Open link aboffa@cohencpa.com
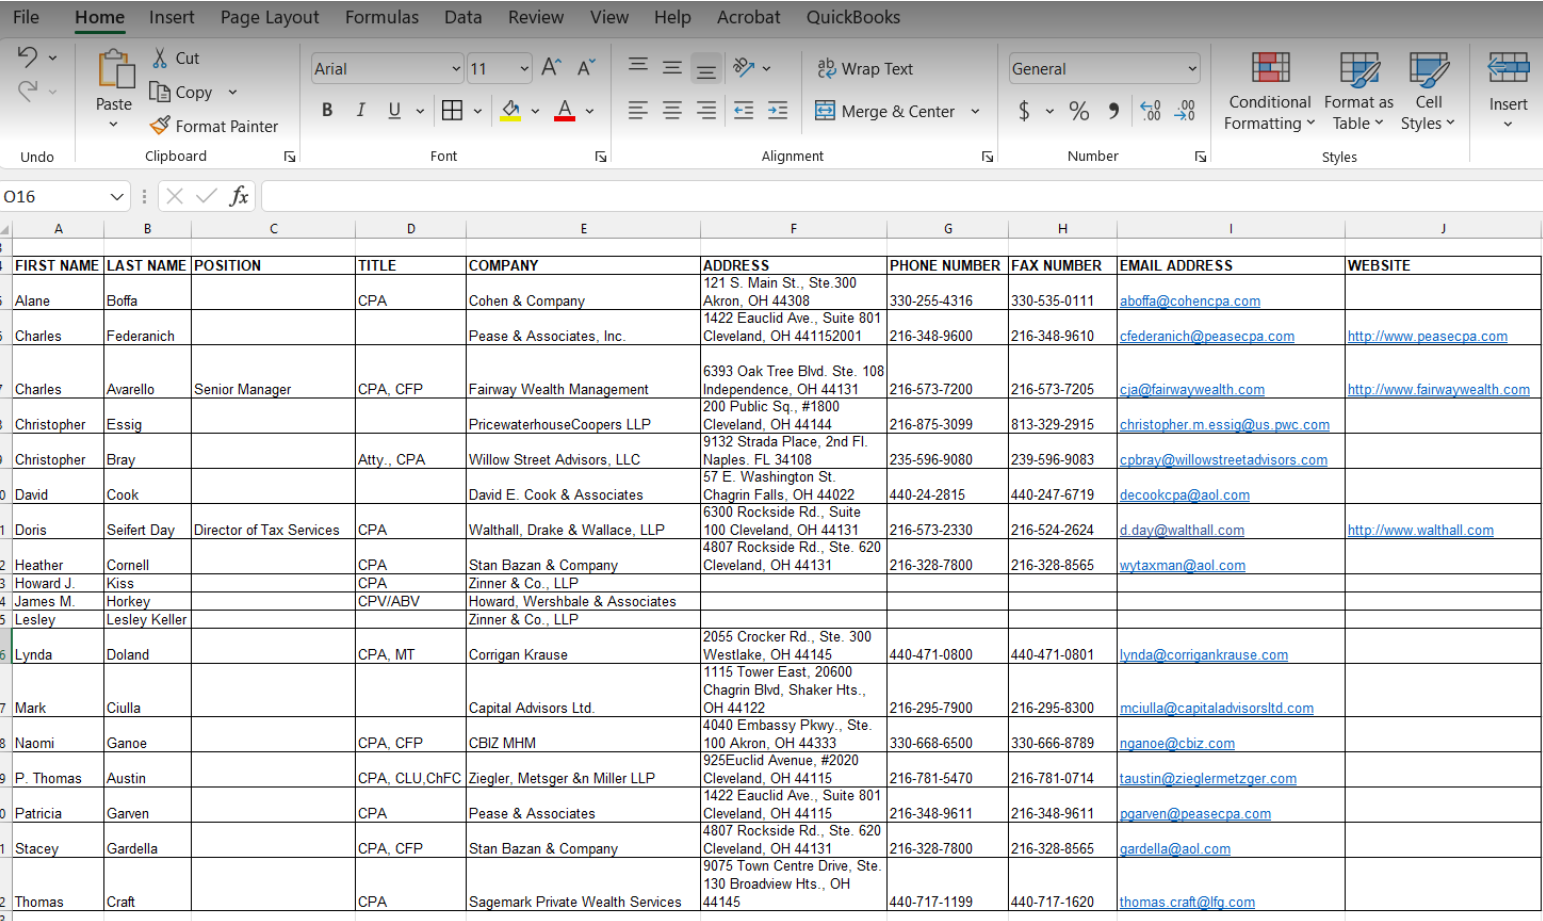Image resolution: width=1543 pixels, height=921 pixels. click(1190, 301)
